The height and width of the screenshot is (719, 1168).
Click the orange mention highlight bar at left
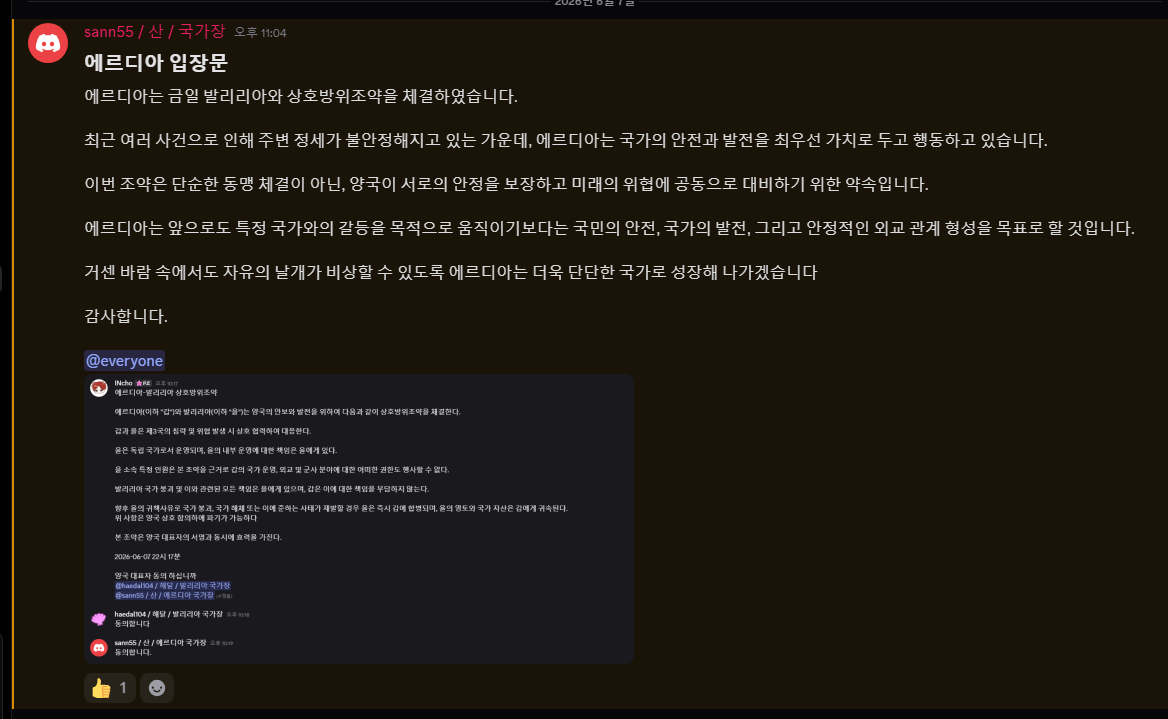pos(13,364)
